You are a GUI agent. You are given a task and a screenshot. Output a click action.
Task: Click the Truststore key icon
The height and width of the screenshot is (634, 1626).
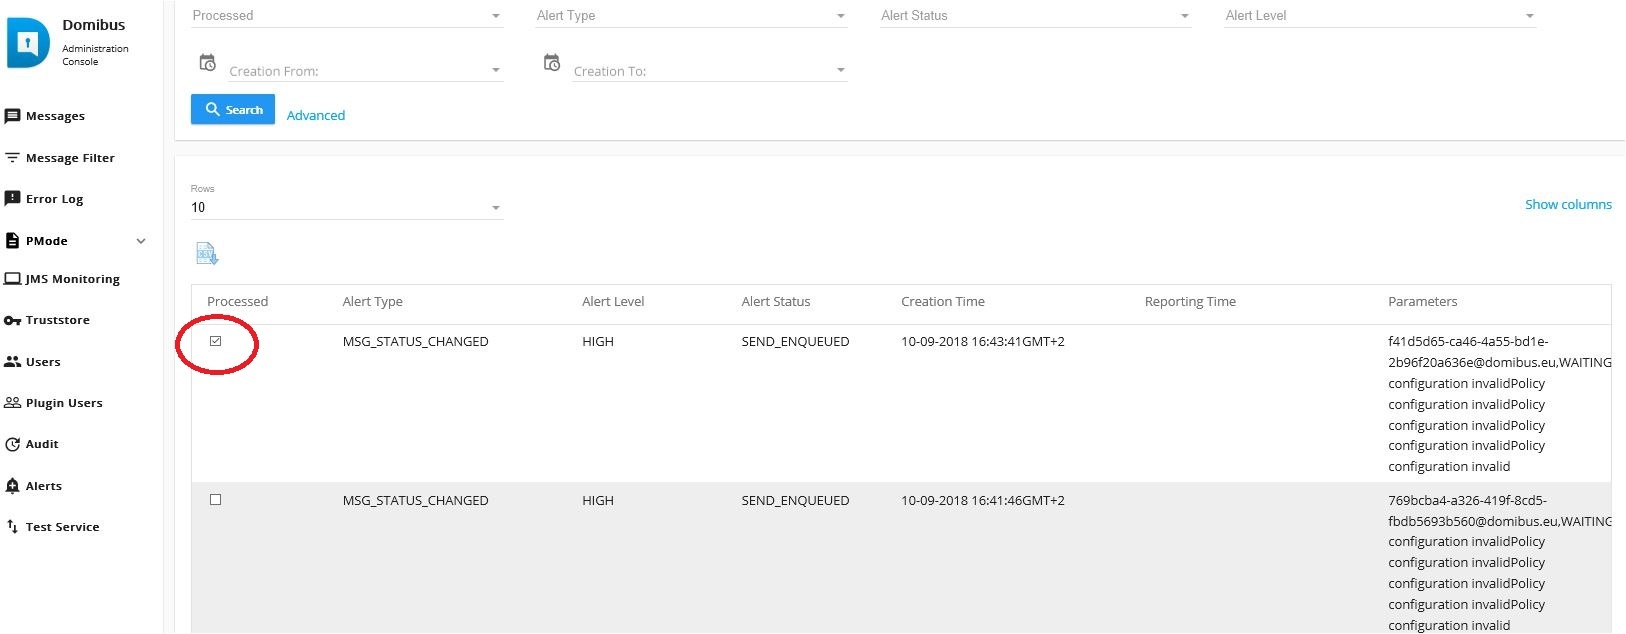pyautogui.click(x=12, y=321)
